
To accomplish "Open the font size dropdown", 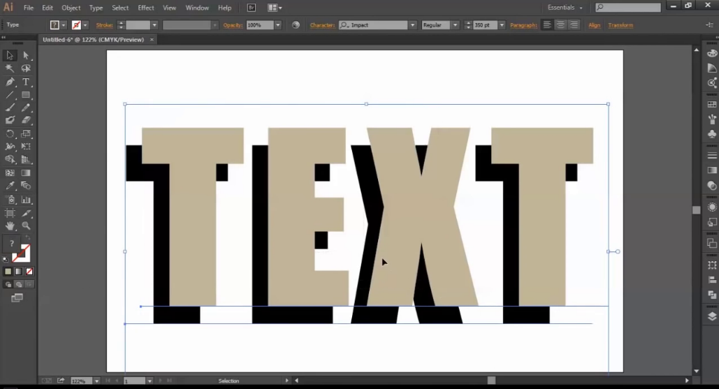I will pos(502,25).
